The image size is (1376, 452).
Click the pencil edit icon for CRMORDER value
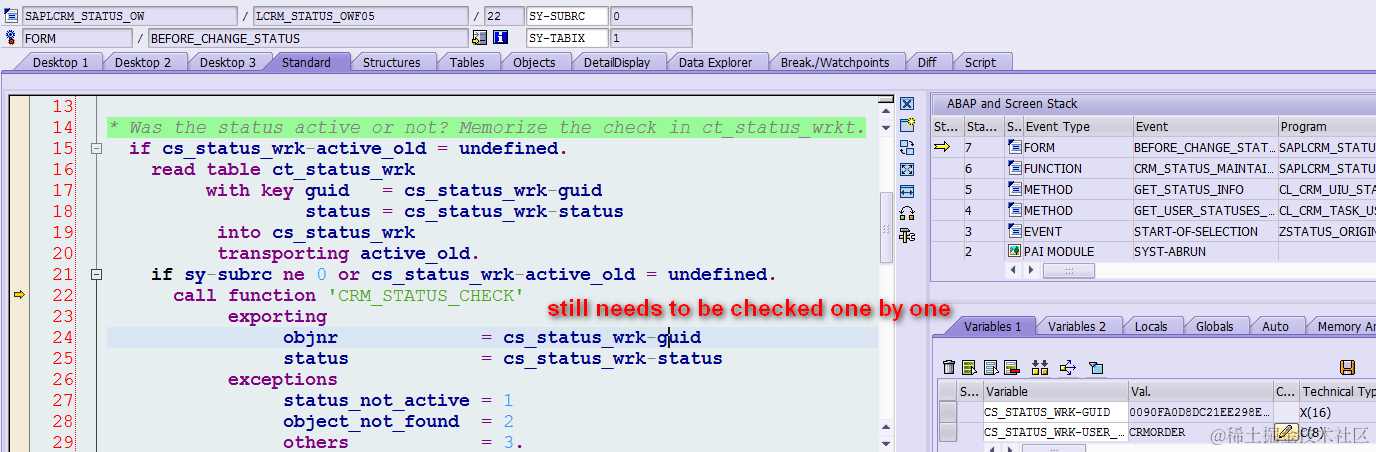1285,432
